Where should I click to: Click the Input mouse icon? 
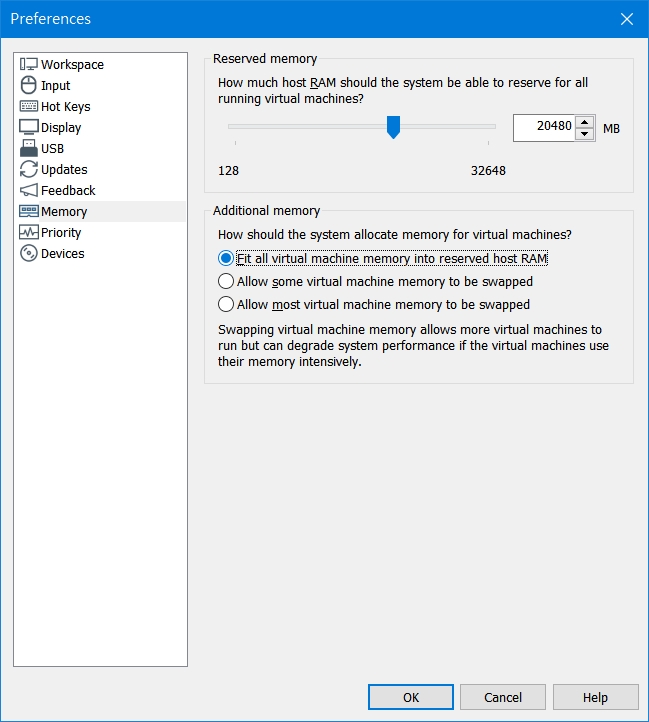pos(28,86)
